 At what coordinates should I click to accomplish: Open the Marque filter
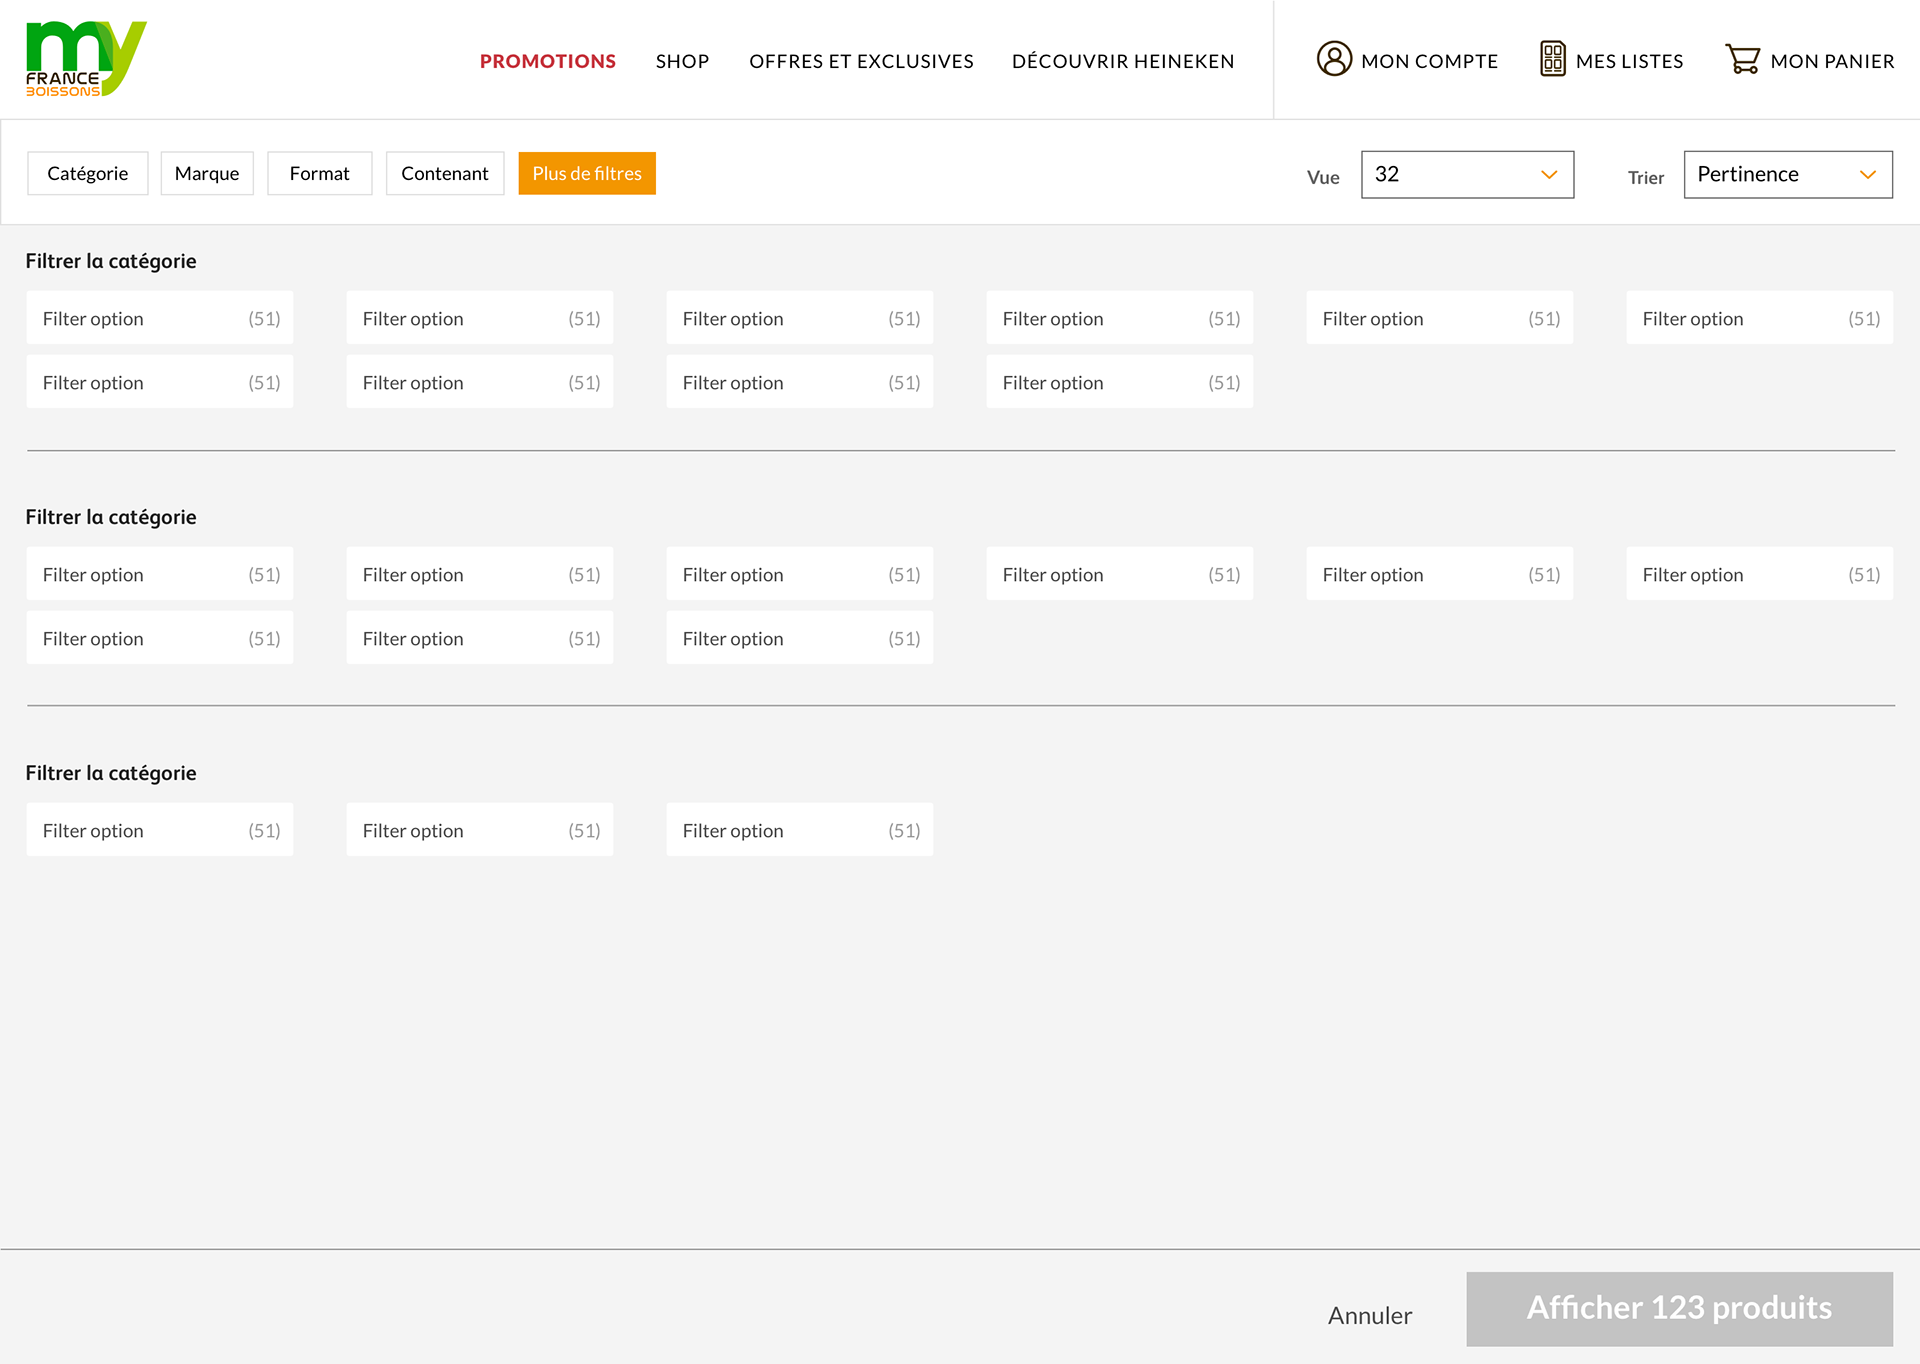pos(207,174)
